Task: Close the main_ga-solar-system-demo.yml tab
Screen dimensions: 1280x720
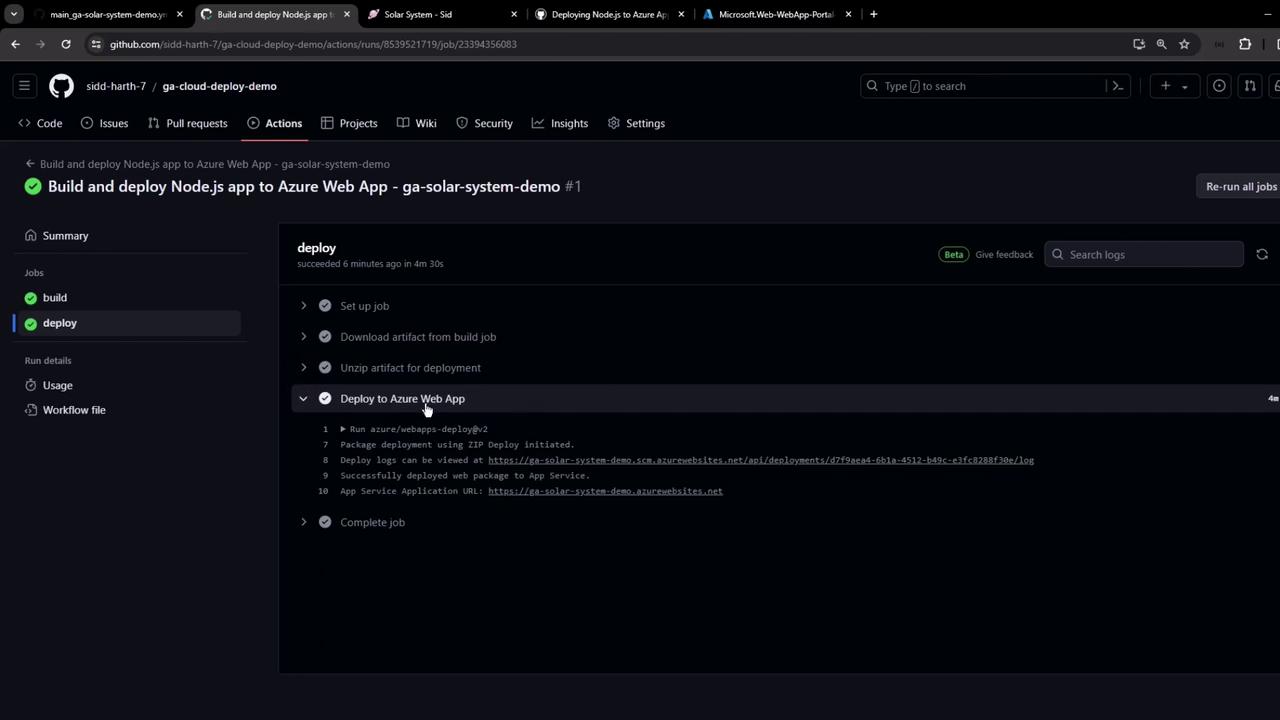Action: point(180,14)
